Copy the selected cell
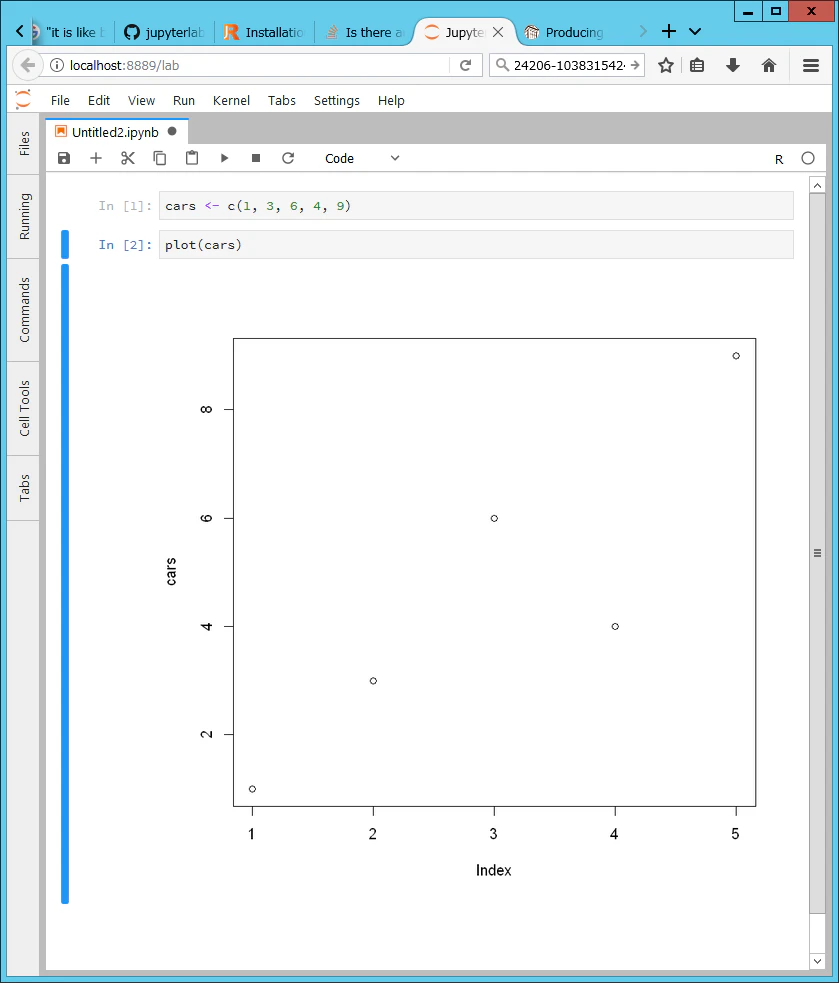This screenshot has height=983, width=839. click(160, 158)
